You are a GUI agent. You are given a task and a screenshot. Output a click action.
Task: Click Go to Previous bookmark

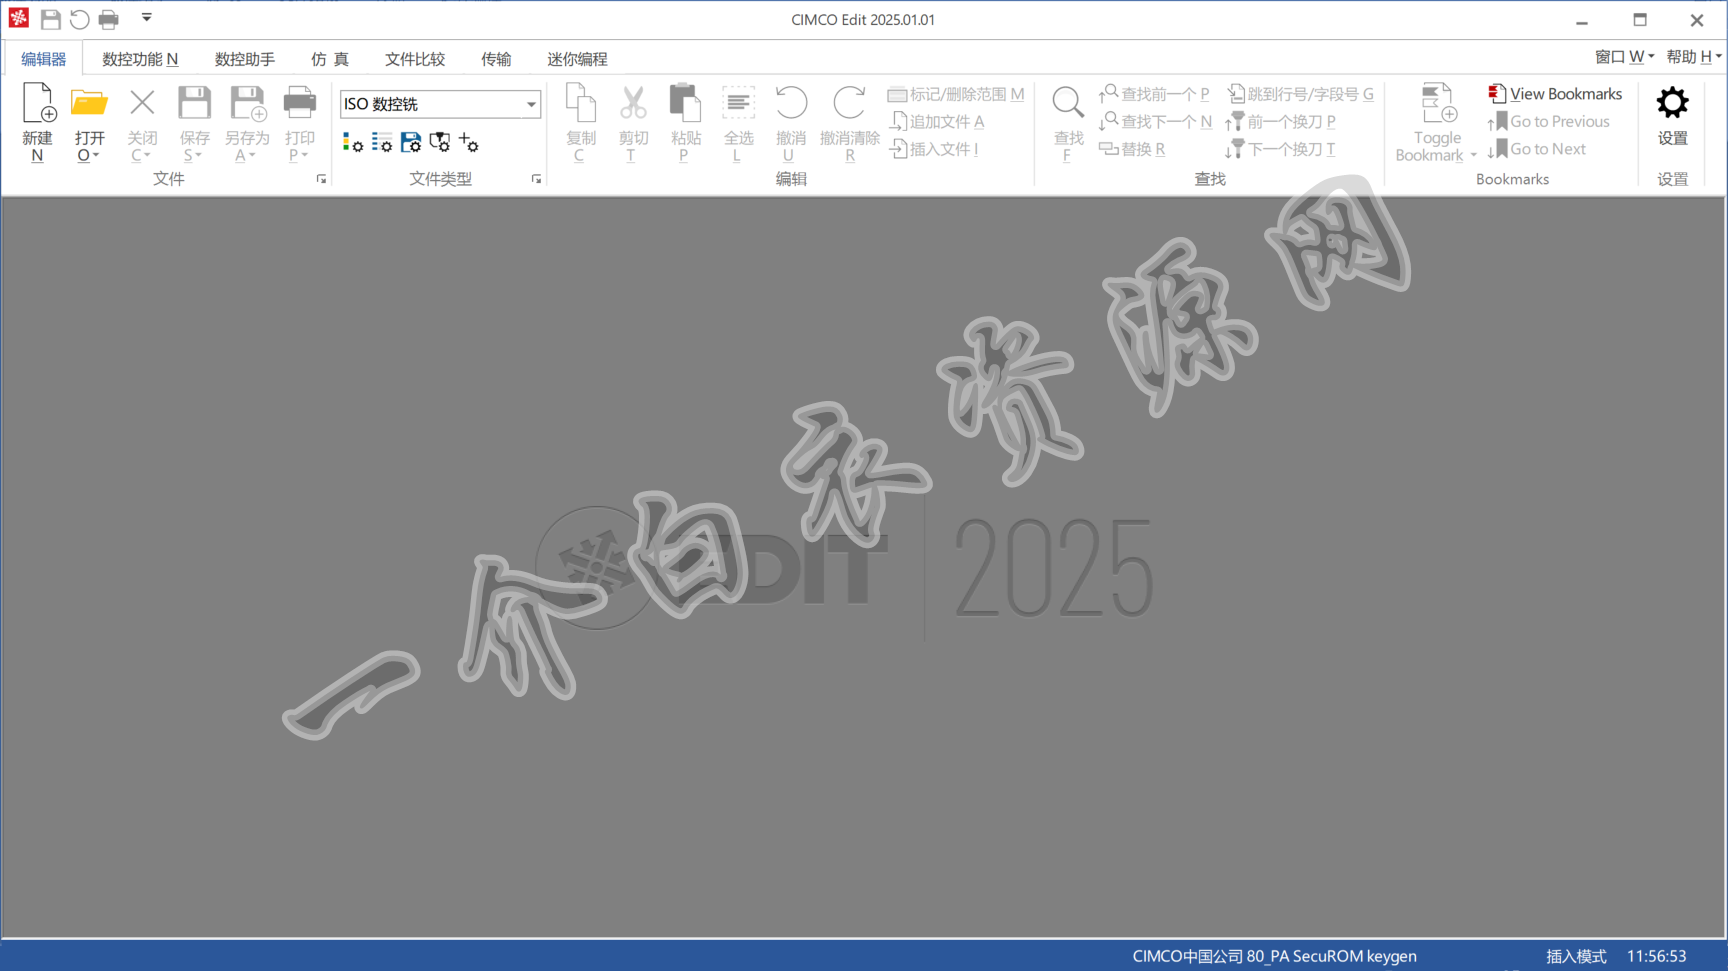click(1548, 121)
